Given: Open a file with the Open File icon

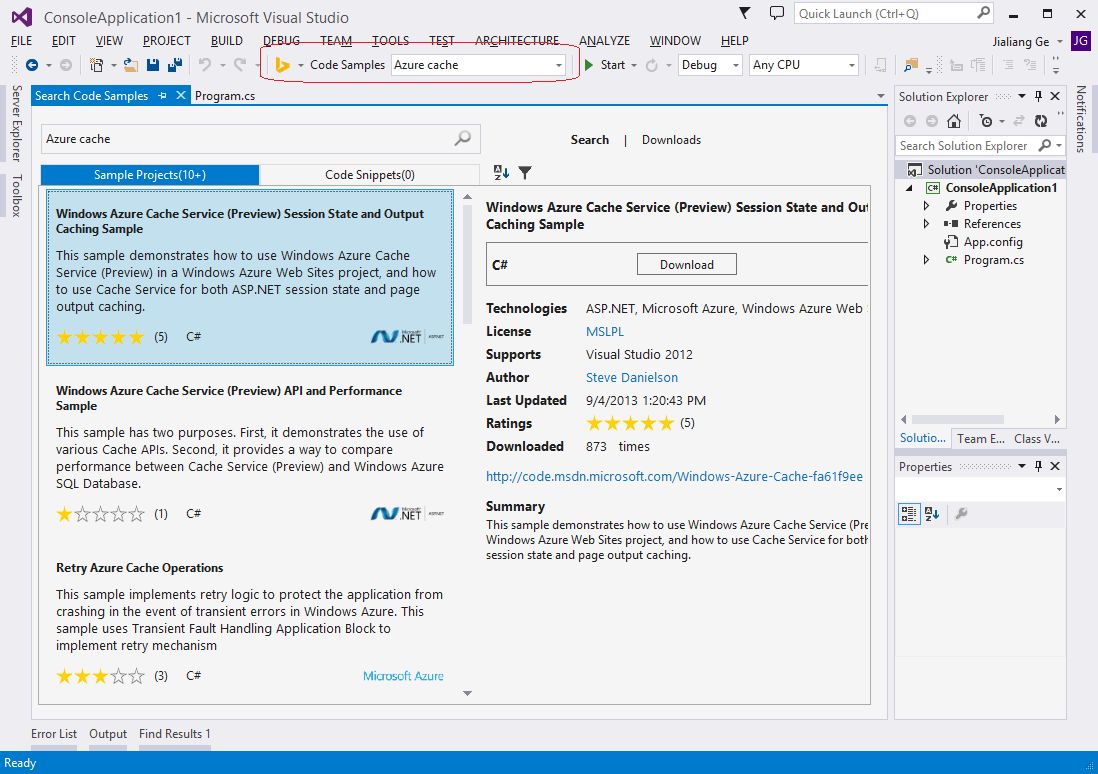Looking at the screenshot, I should (131, 65).
